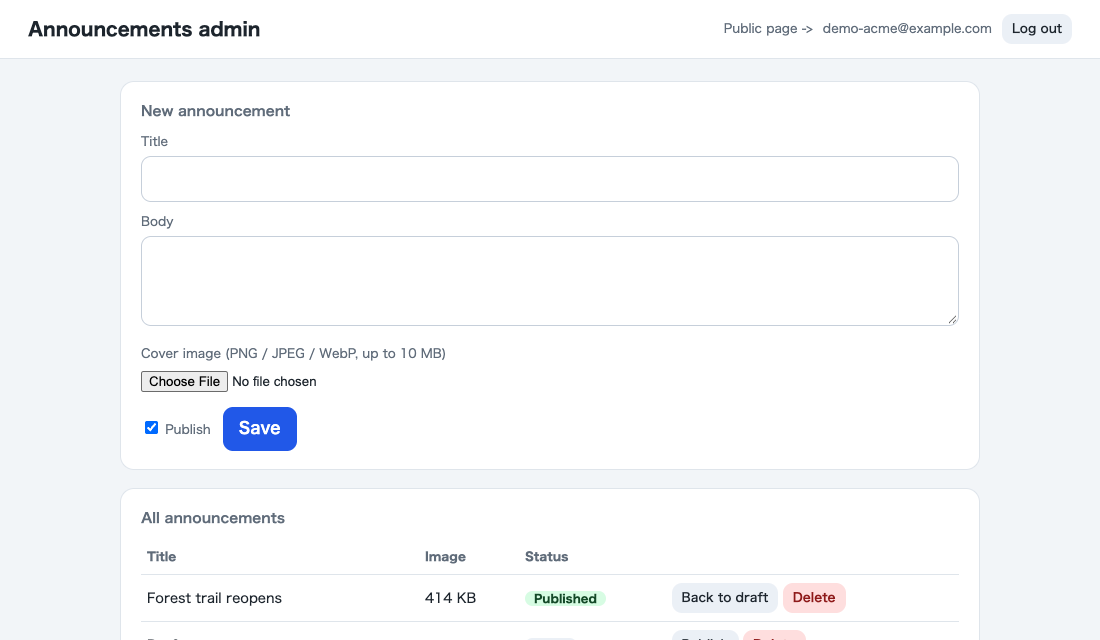Open the Public page link
The image size is (1100, 640).
(x=767, y=29)
